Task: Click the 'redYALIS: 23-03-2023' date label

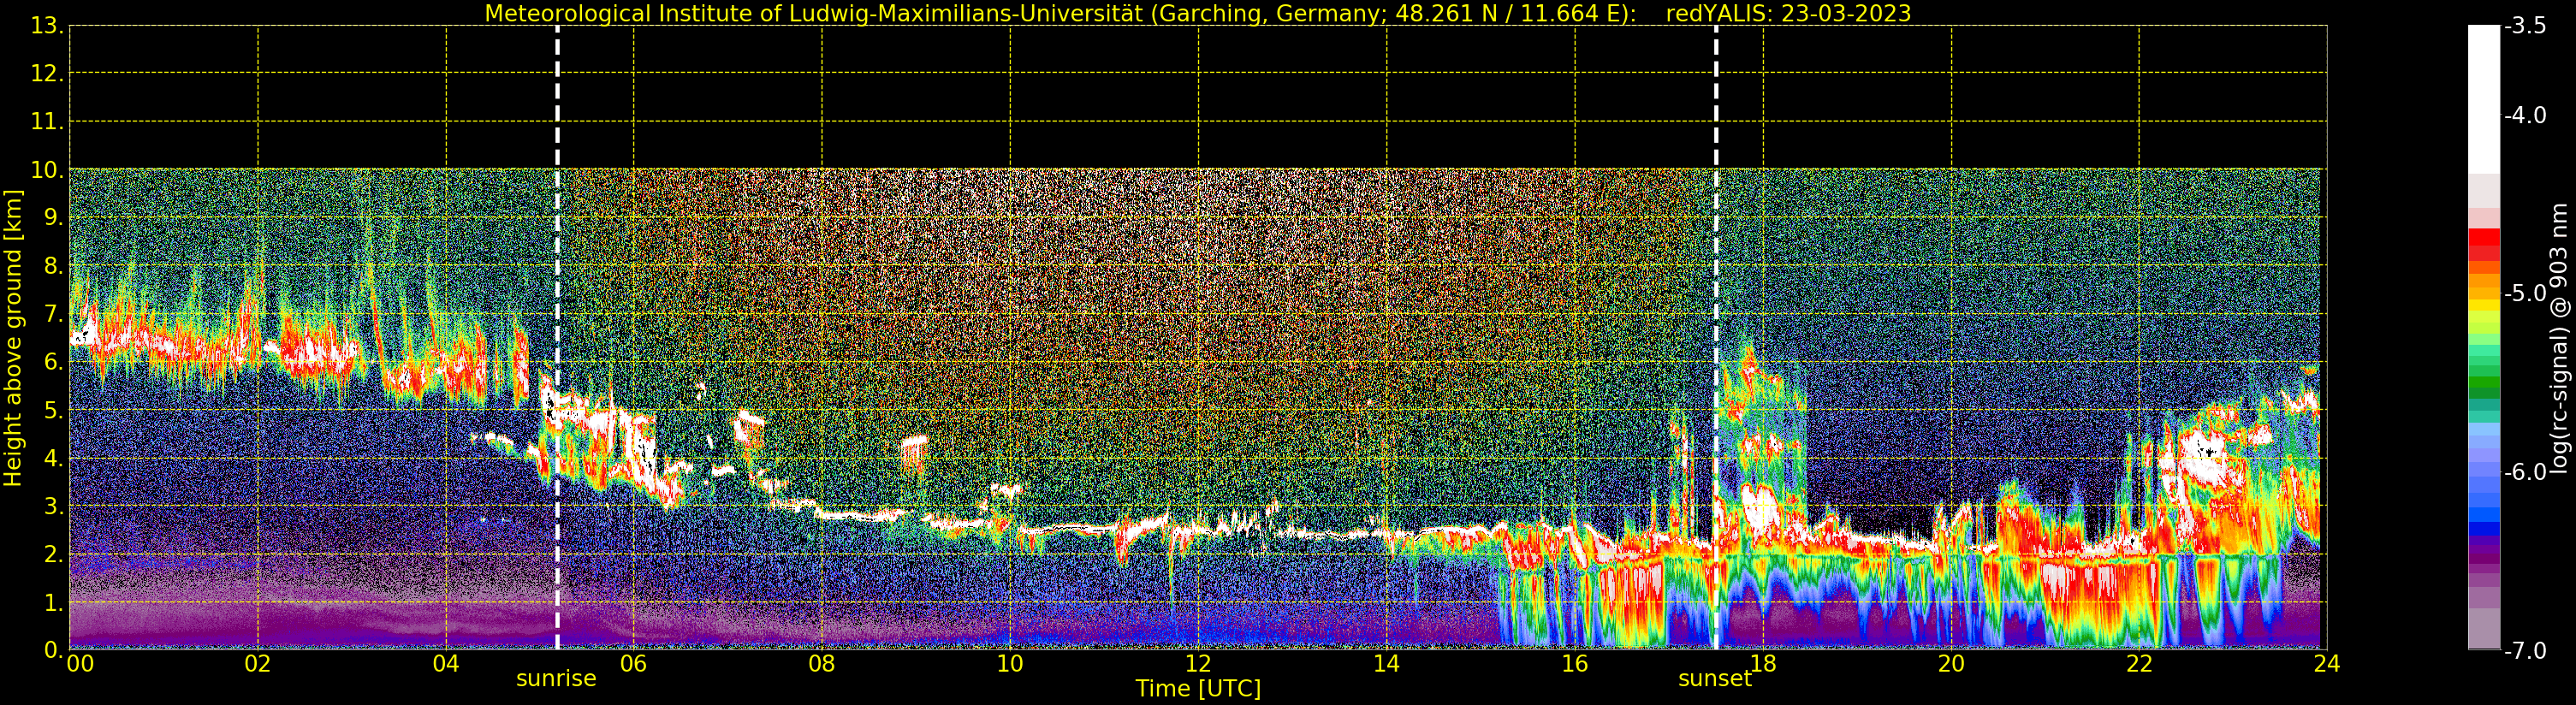Action: click(x=1788, y=14)
